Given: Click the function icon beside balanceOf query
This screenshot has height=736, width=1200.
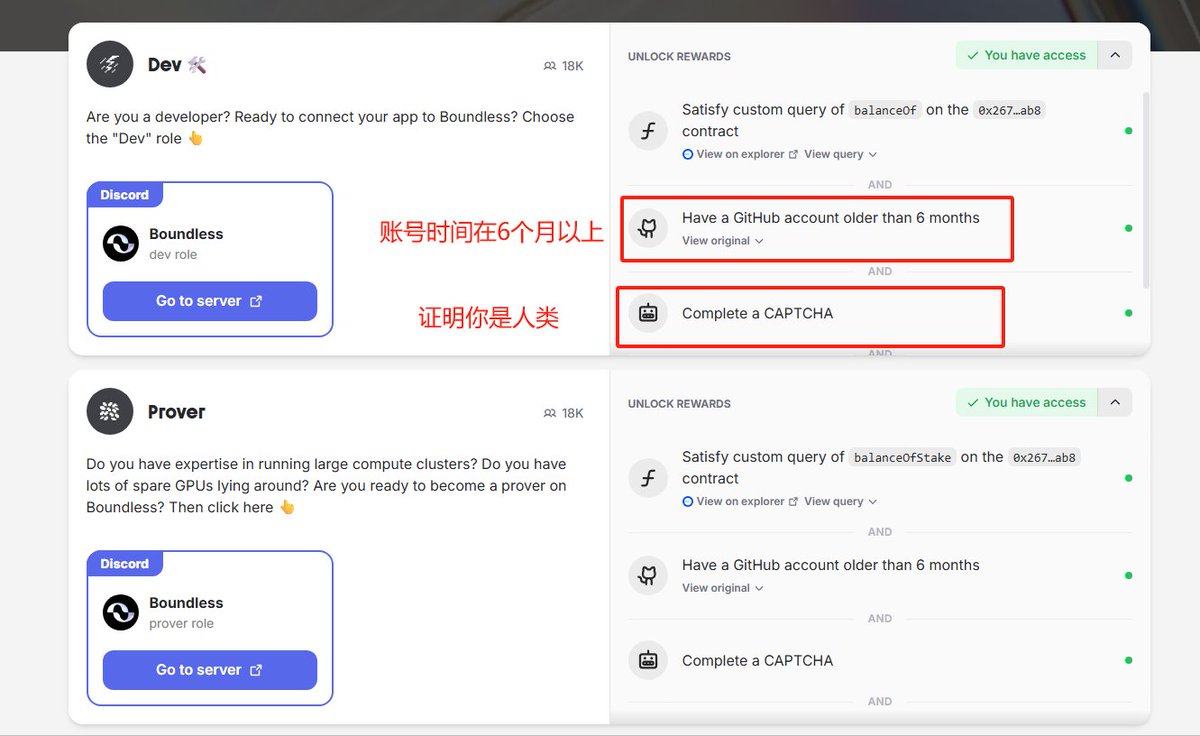Looking at the screenshot, I should (x=648, y=131).
